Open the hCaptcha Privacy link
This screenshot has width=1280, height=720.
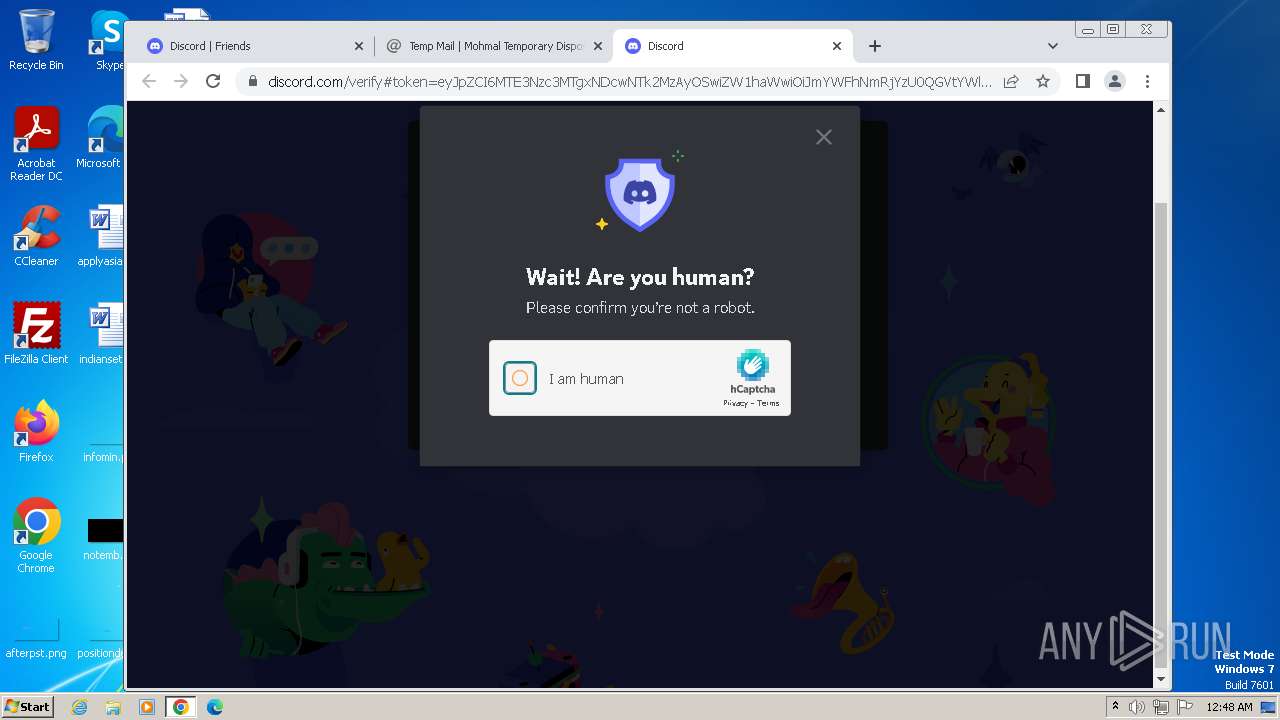coord(735,403)
